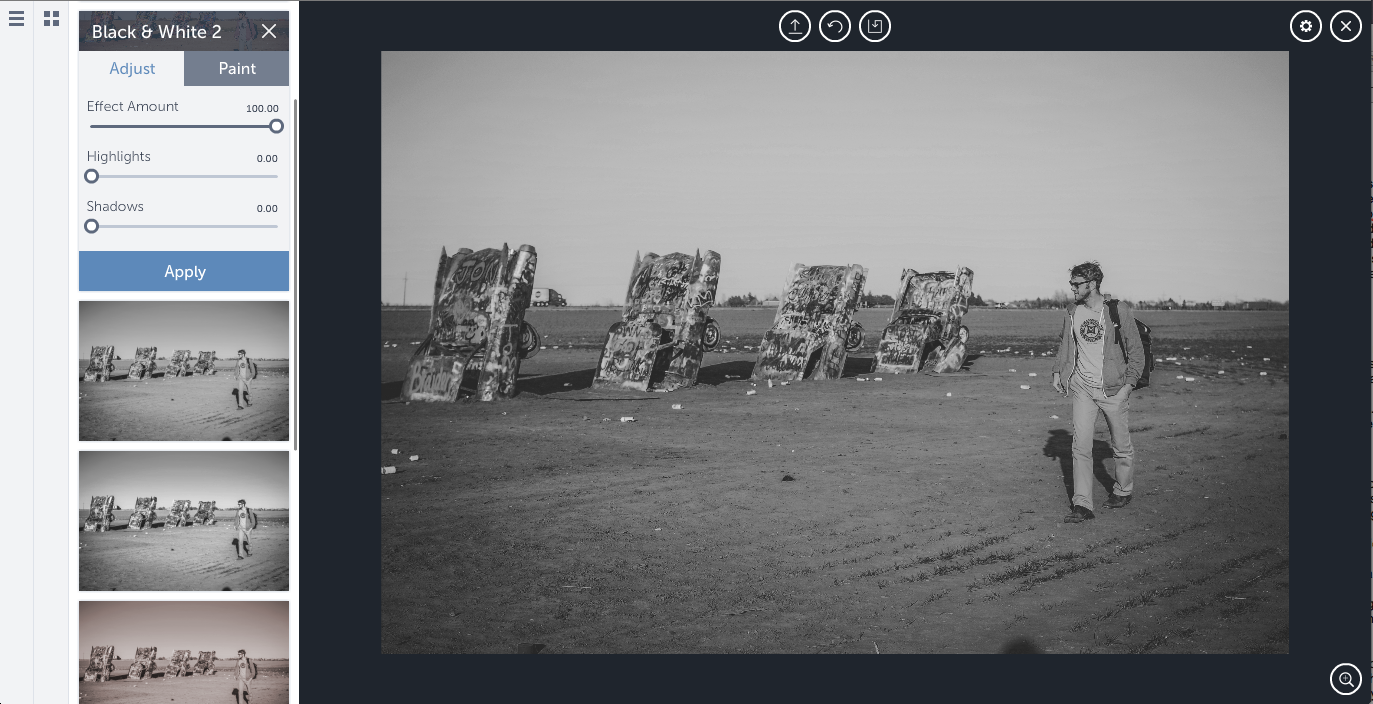Click the Highlights label
1373x704 pixels.
[118, 156]
